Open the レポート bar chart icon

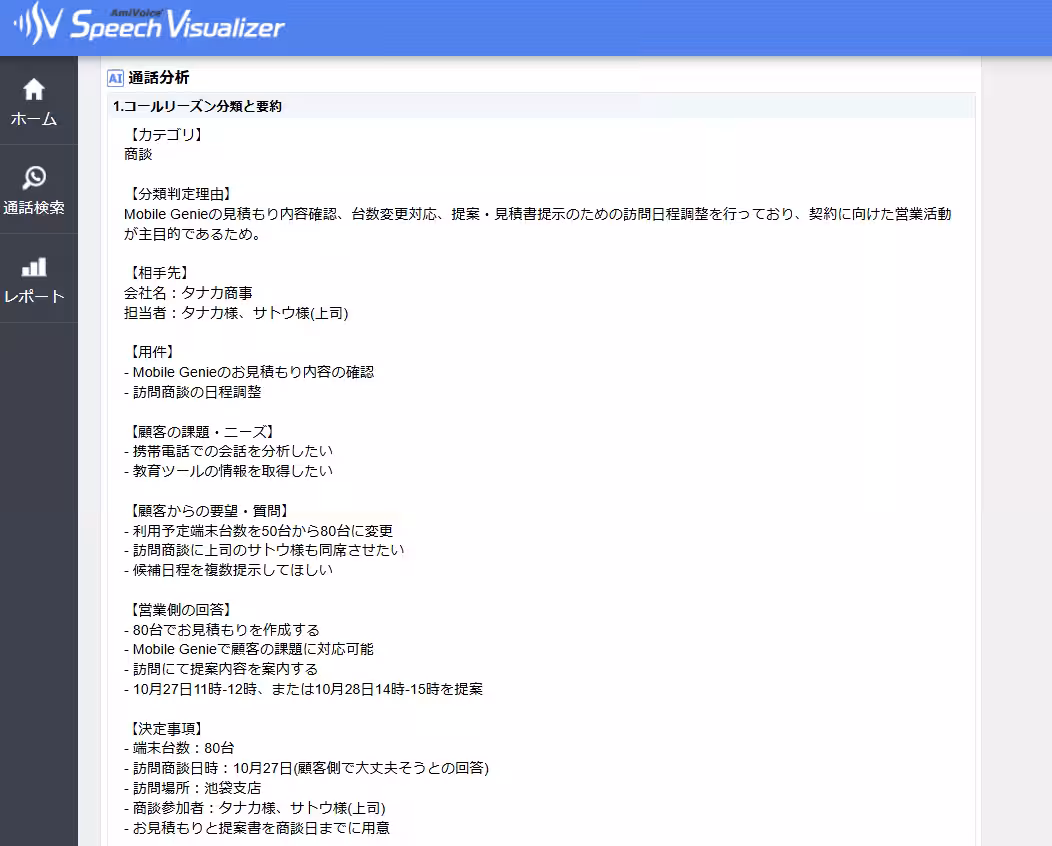34,267
